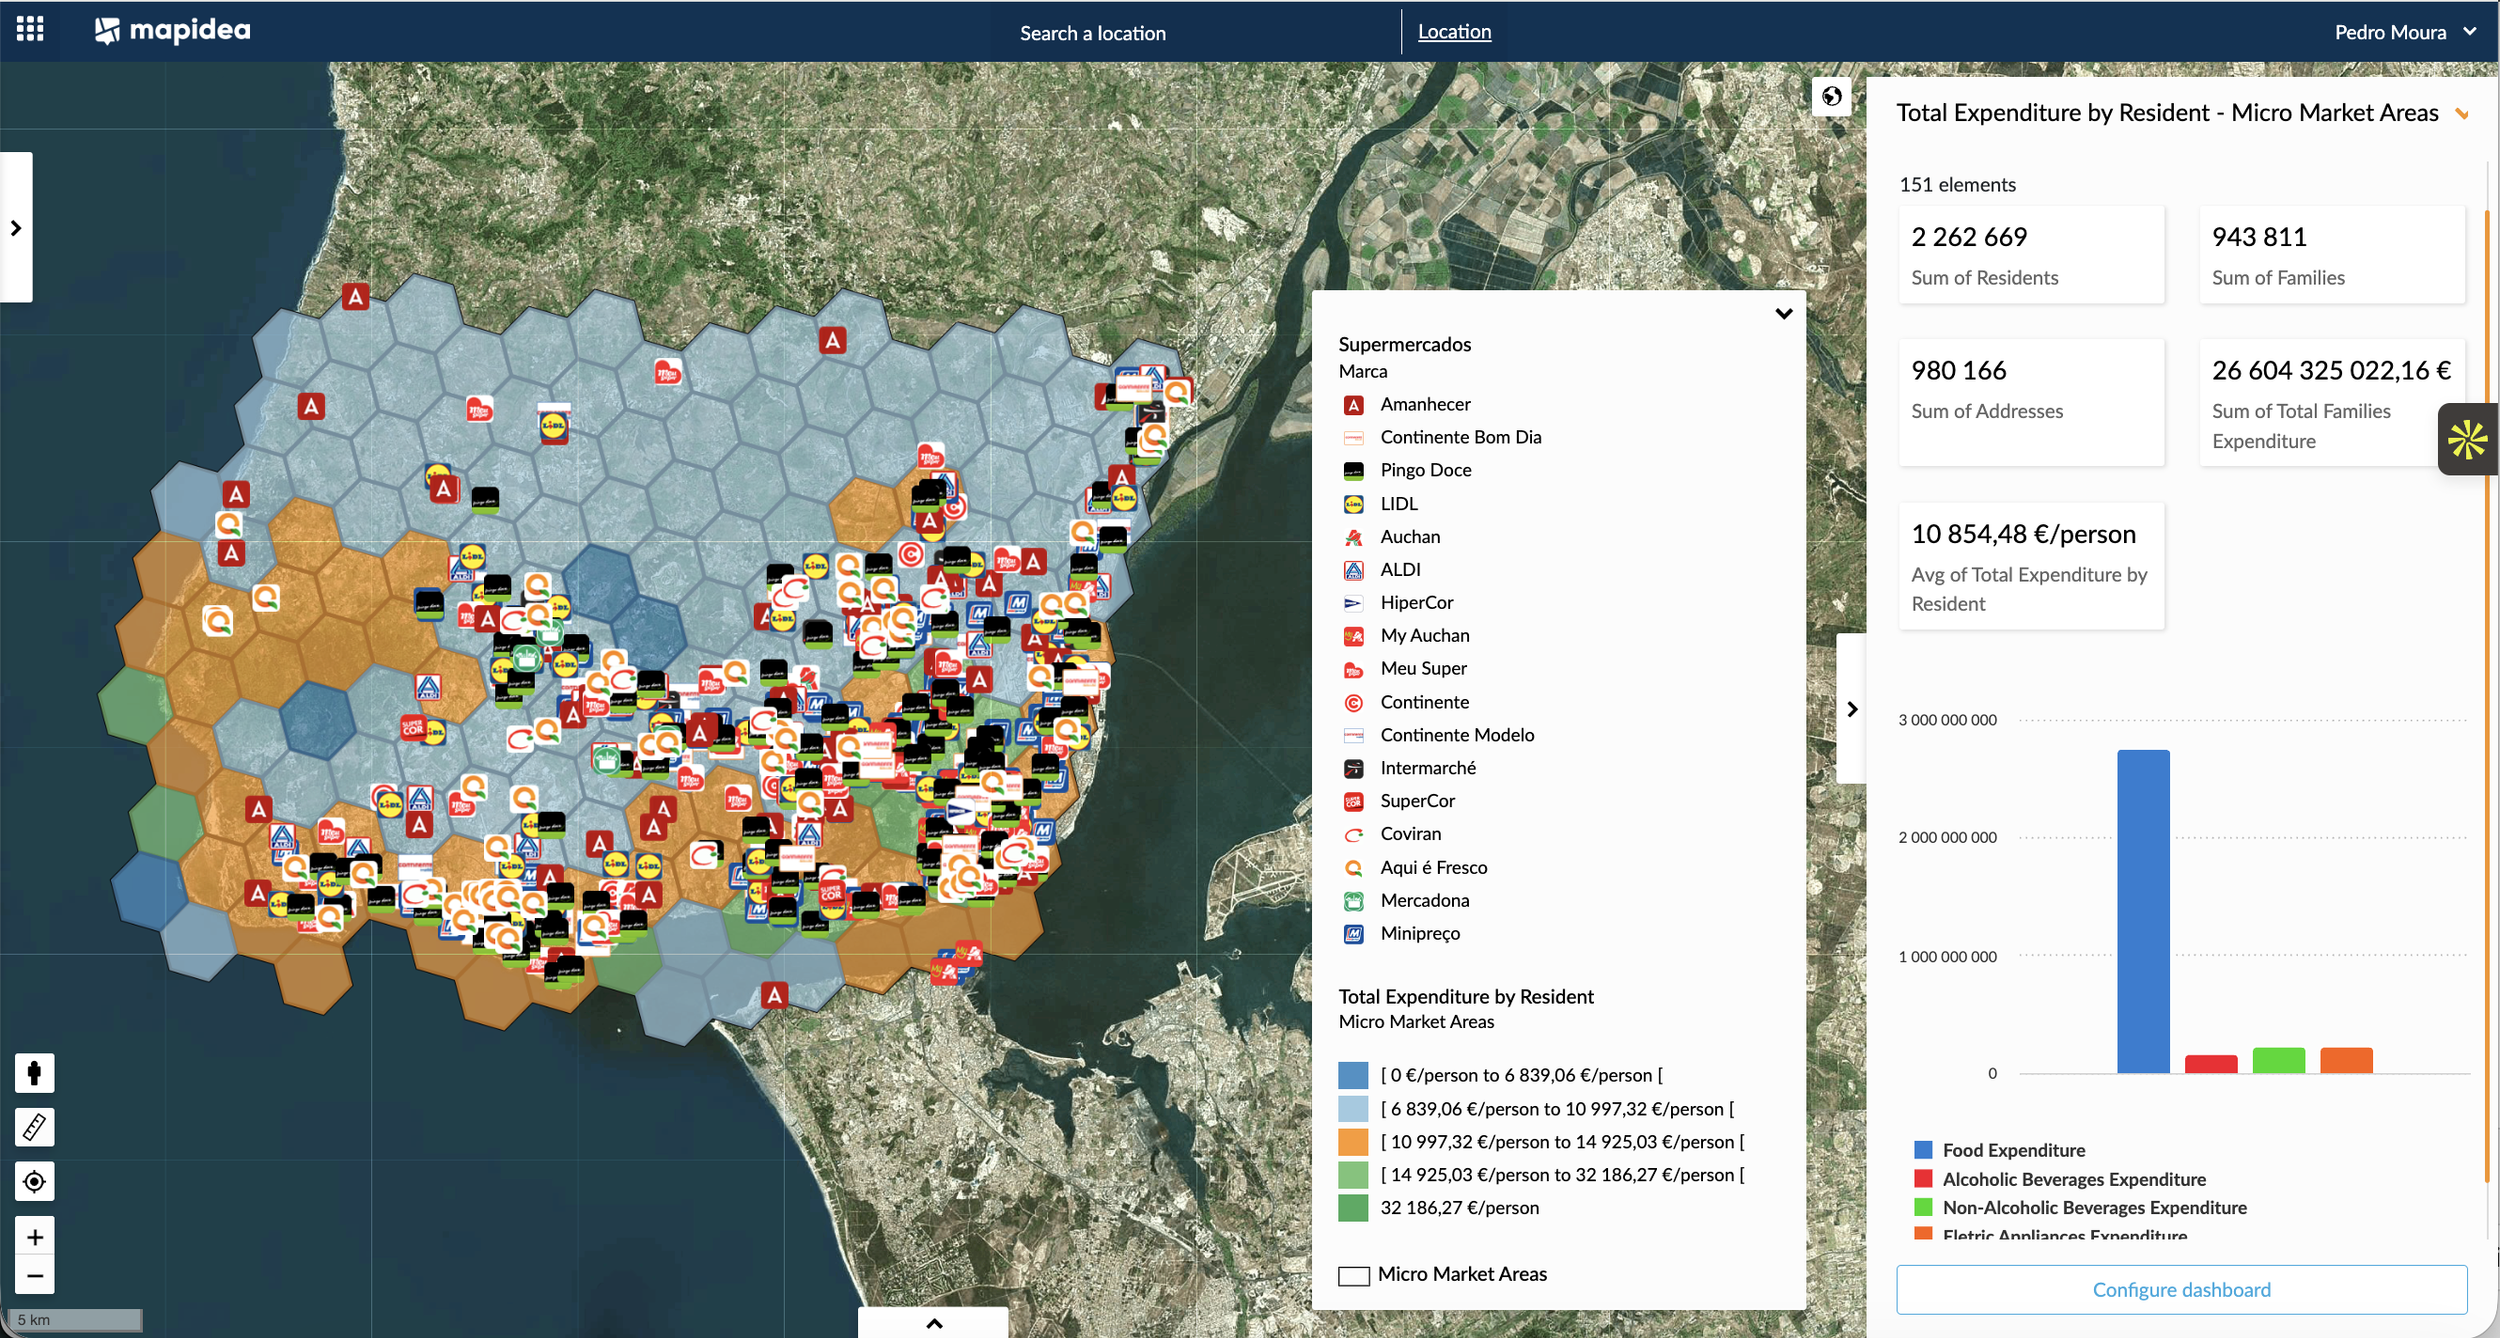The height and width of the screenshot is (1338, 2500).
Task: Open the apps grid menu icon
Action: [30, 29]
